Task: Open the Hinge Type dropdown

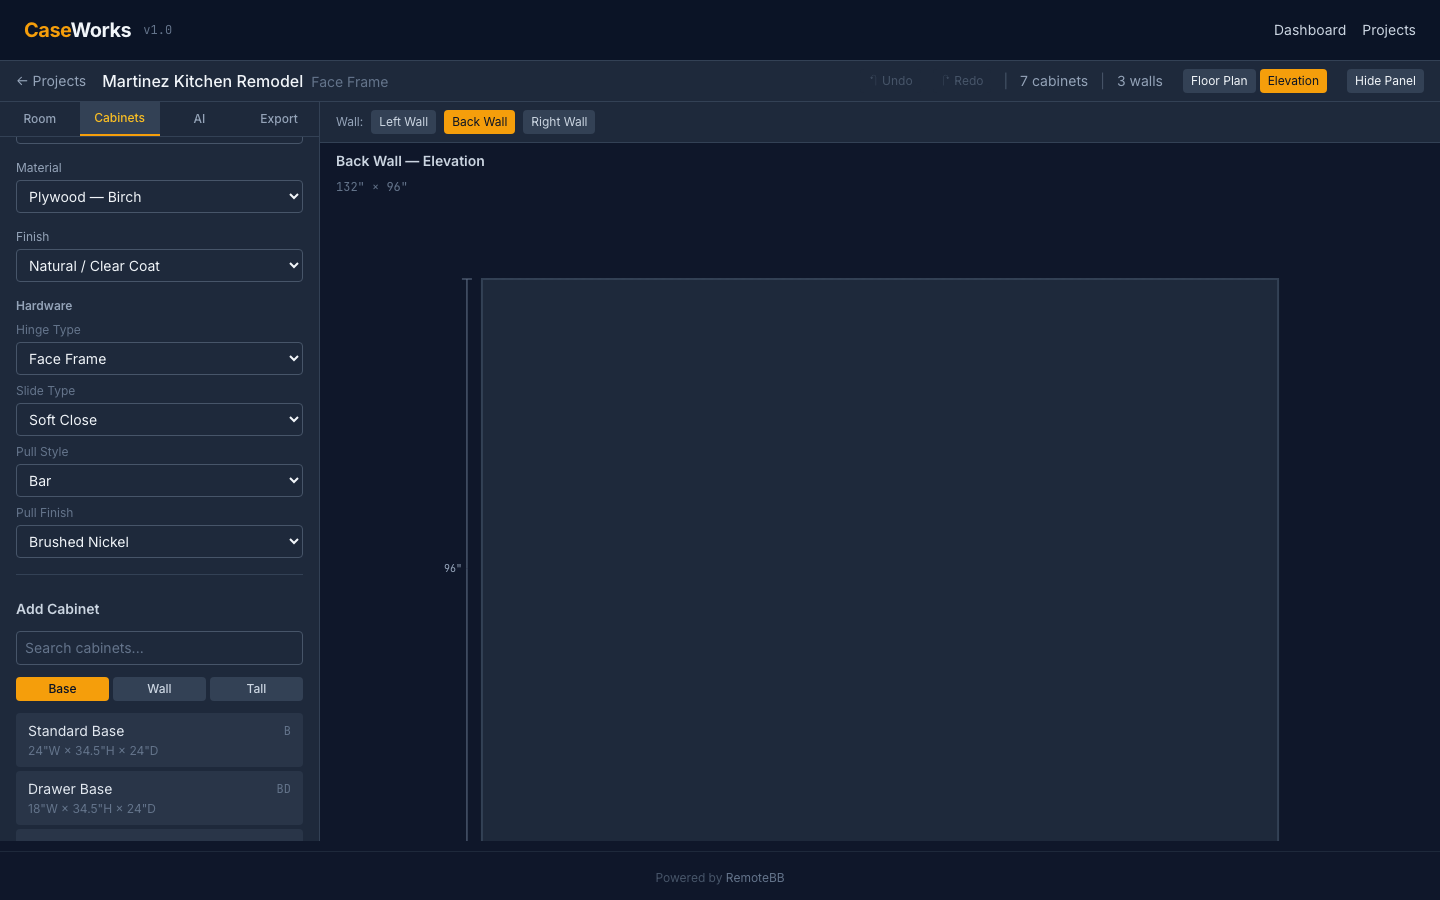Action: pos(159,359)
